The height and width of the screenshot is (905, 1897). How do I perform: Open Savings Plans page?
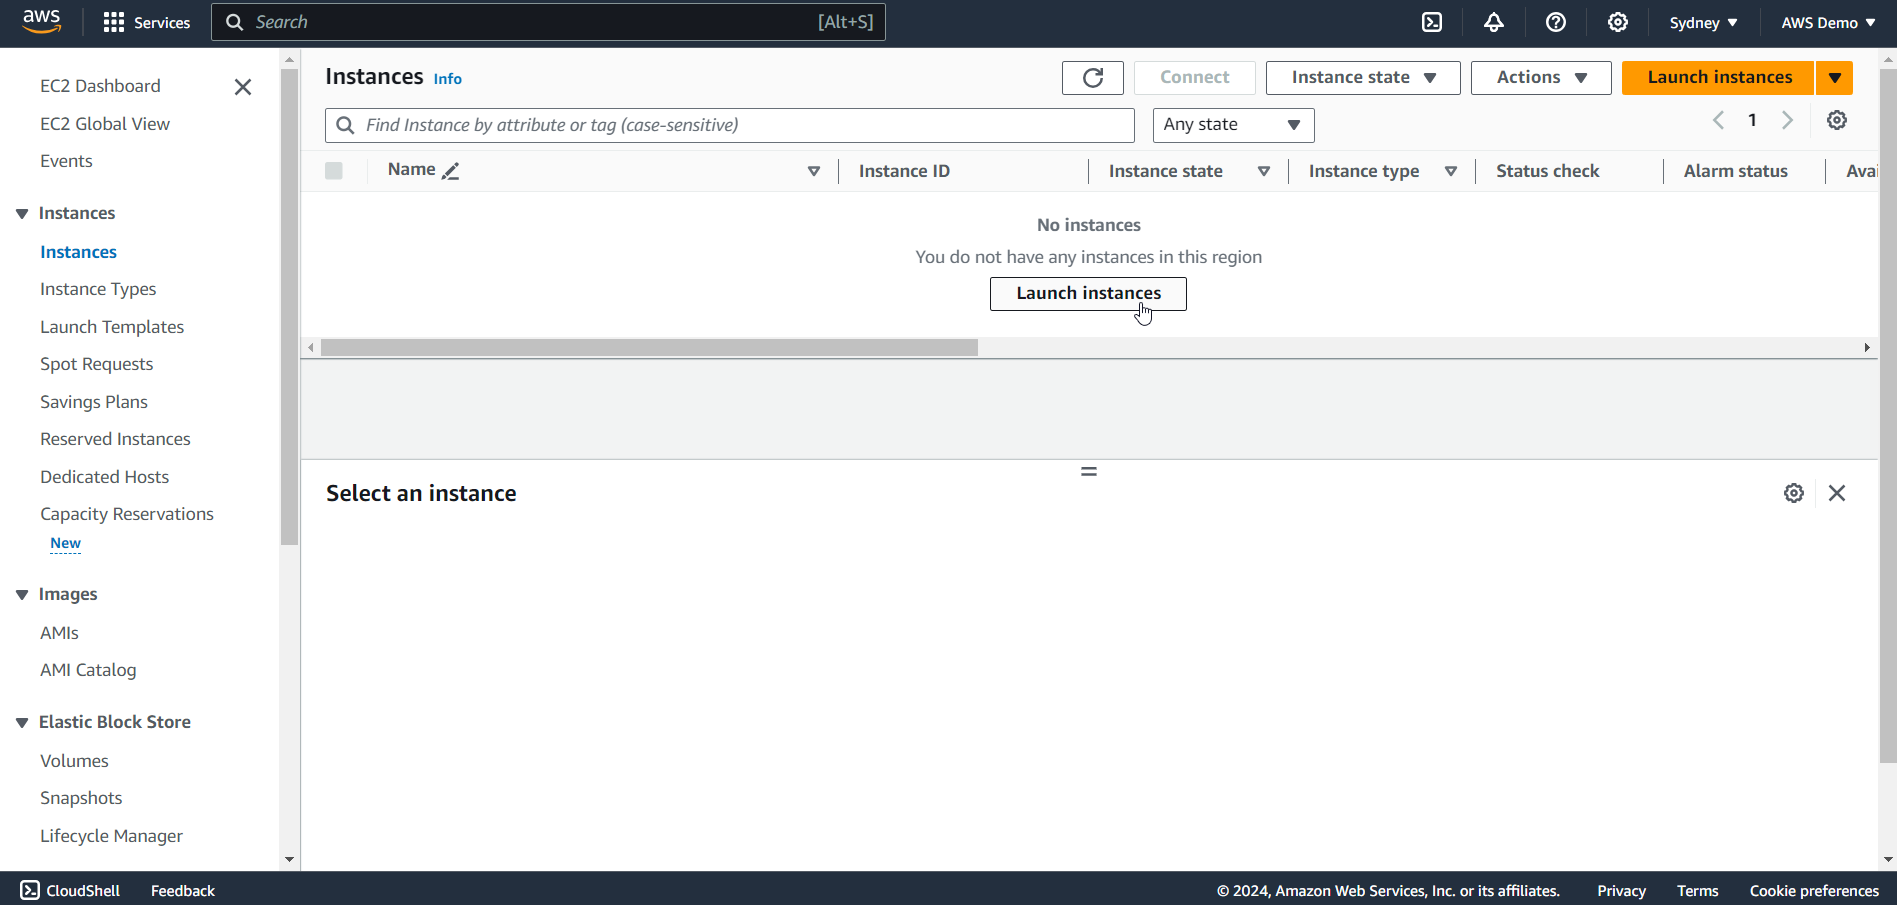pyautogui.click(x=94, y=402)
